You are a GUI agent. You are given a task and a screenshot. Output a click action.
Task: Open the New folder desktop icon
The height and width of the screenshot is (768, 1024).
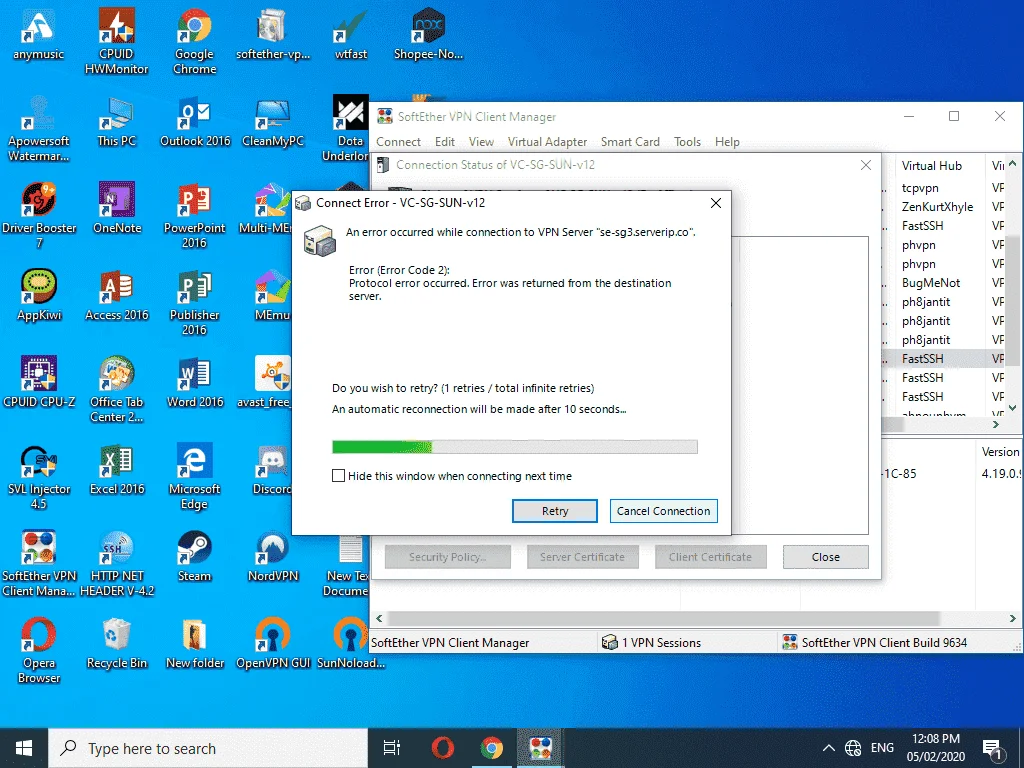(195, 643)
